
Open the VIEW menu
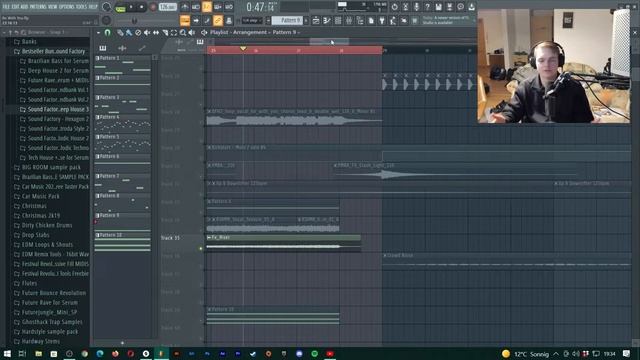[x=54, y=7]
